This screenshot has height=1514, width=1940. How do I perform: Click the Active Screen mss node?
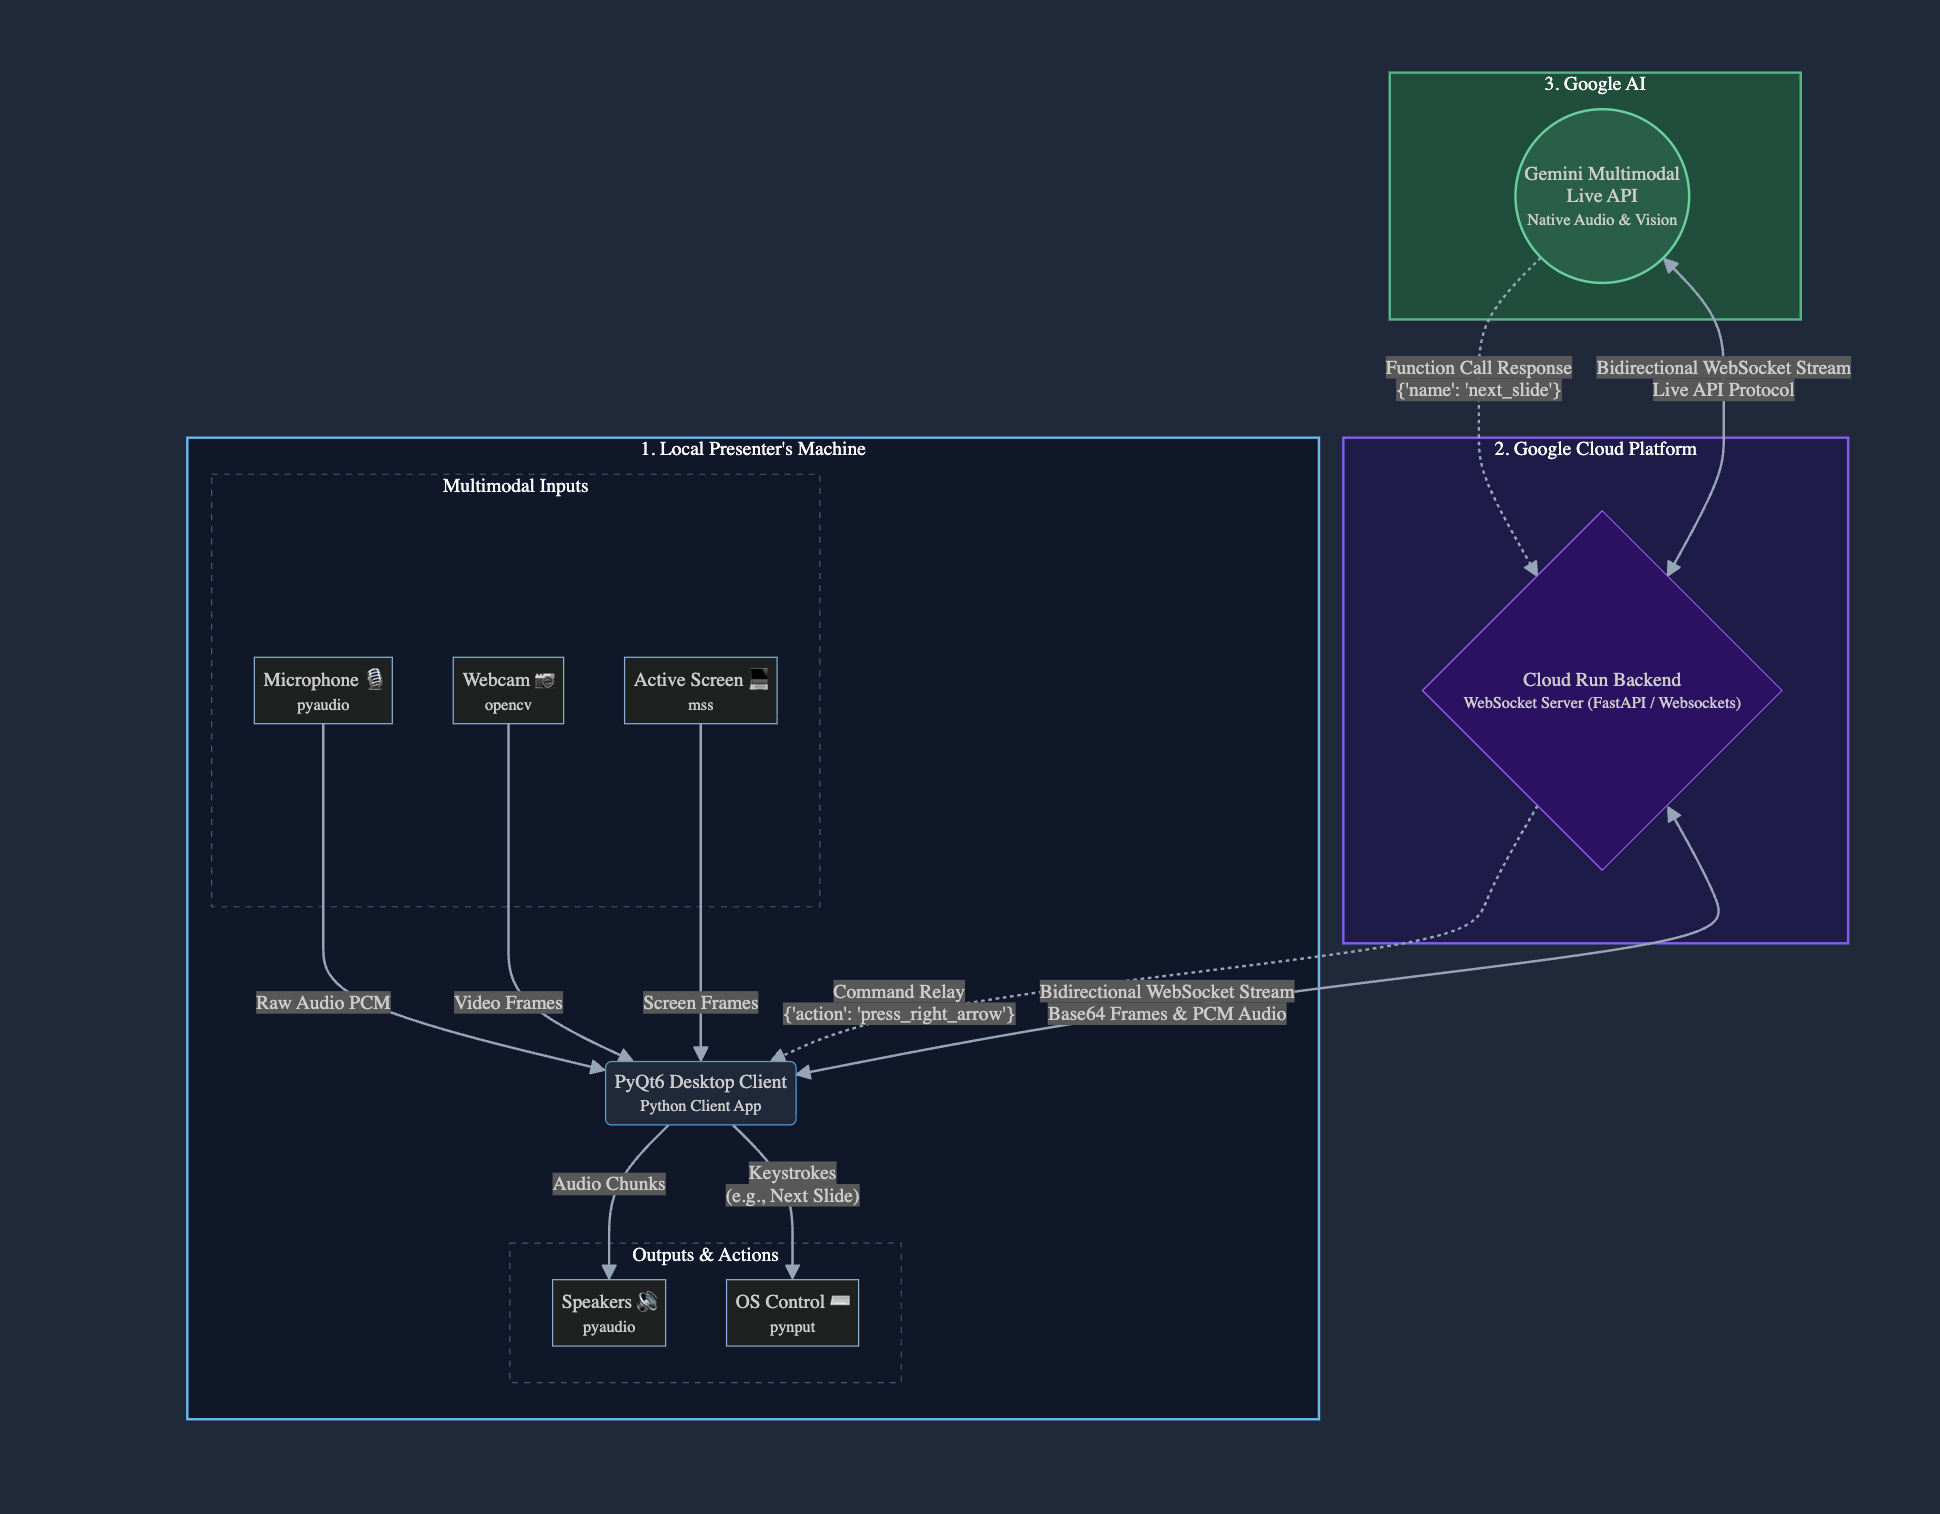[700, 690]
